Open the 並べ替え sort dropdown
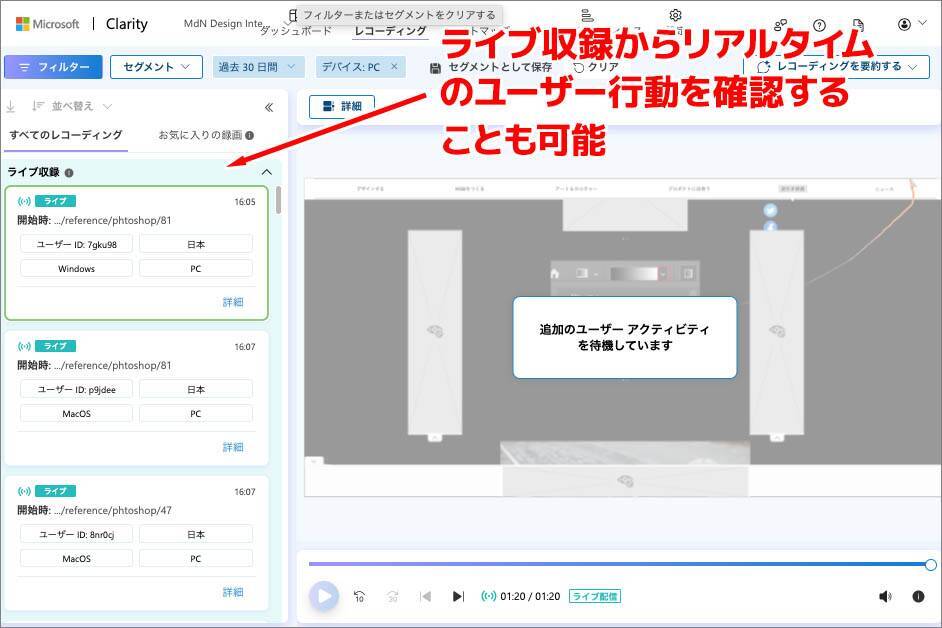This screenshot has width=942, height=628. click(72, 106)
